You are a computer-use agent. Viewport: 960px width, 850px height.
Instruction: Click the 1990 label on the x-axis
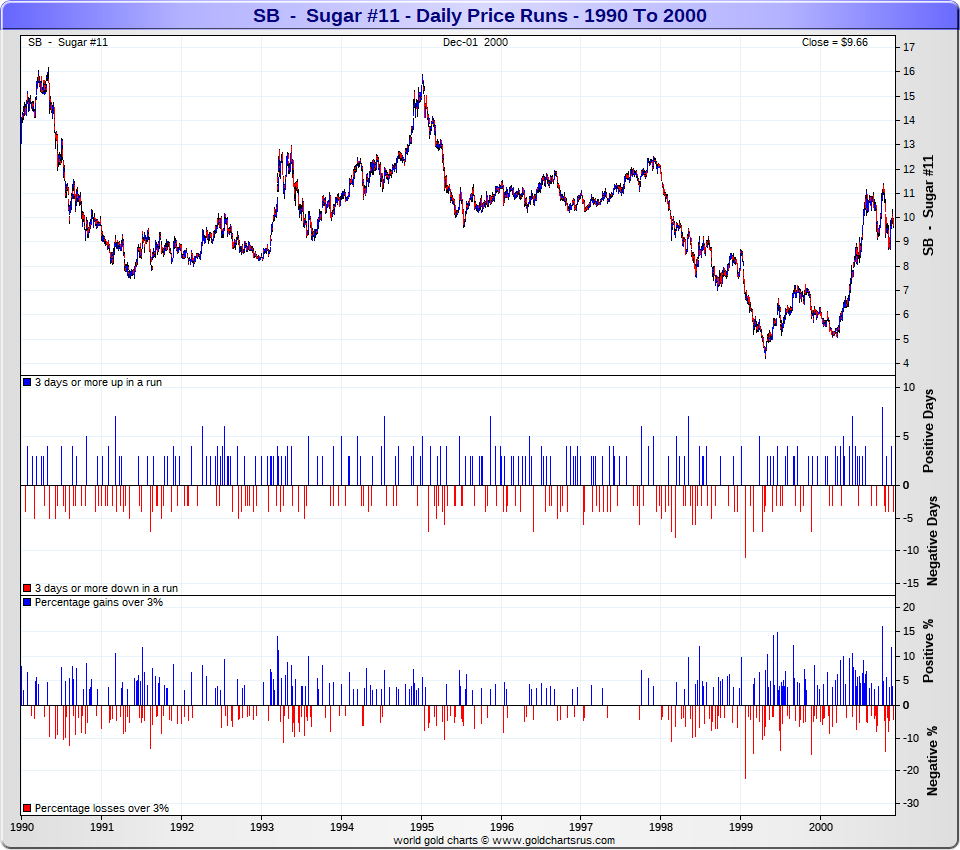pyautogui.click(x=22, y=827)
